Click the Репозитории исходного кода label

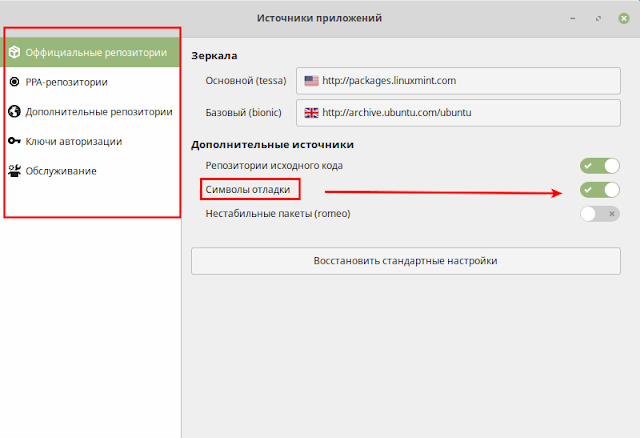coord(274,166)
